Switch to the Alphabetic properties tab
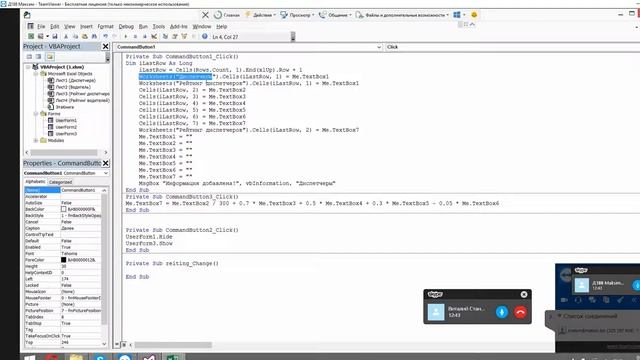Viewport: 640px width, 360px height. [x=36, y=182]
